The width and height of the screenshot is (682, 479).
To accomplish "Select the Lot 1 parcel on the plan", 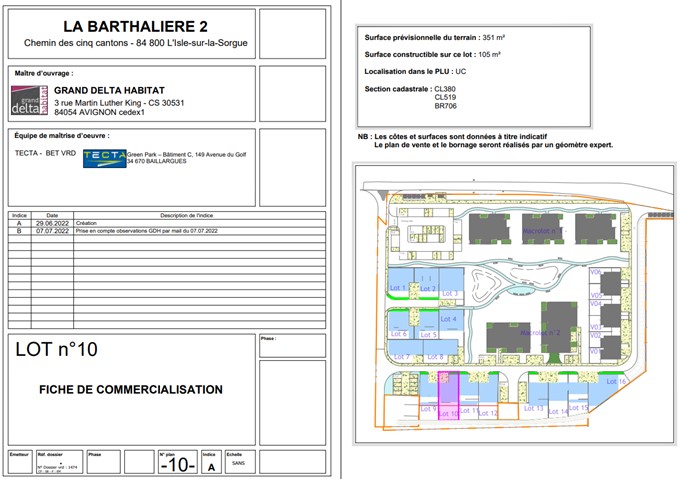I will coord(398,288).
